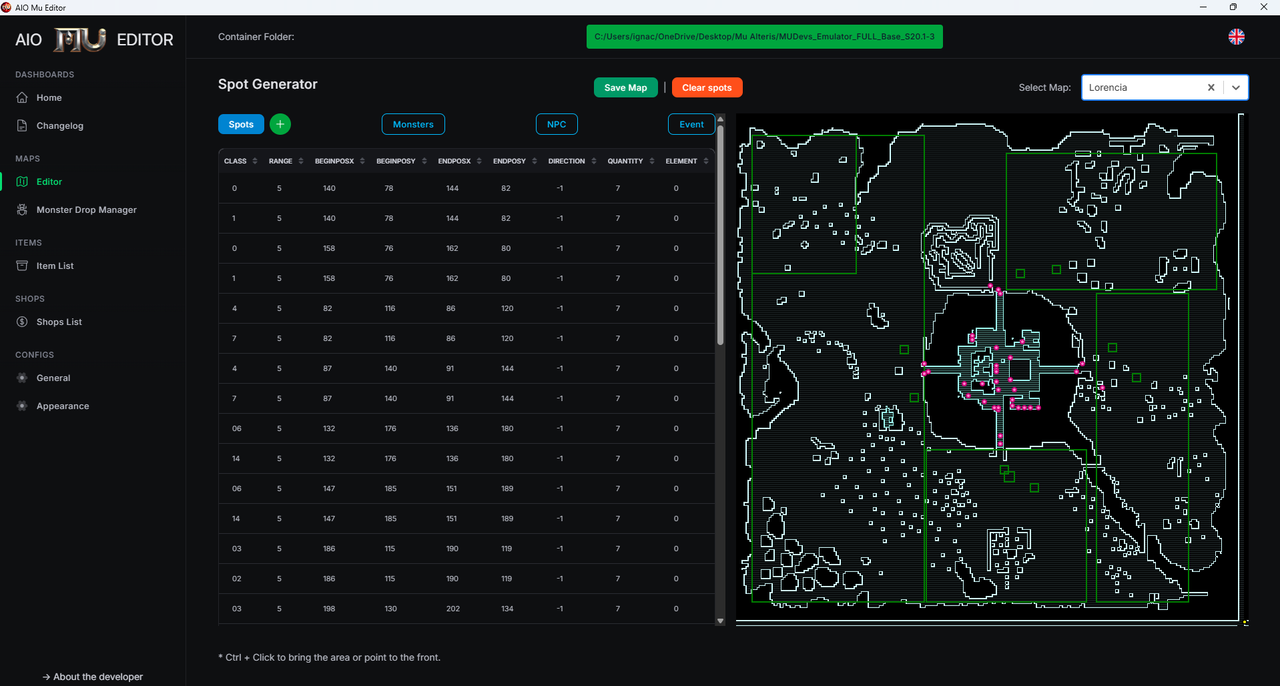
Task: Open the Item List icon
Action: tap(22, 266)
